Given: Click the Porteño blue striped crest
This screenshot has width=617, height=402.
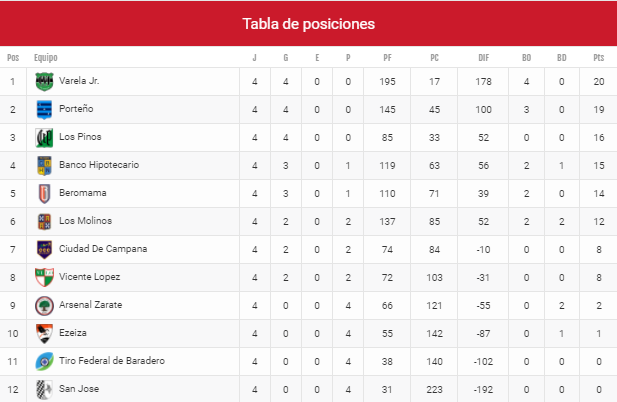Looking at the screenshot, I should point(44,110).
